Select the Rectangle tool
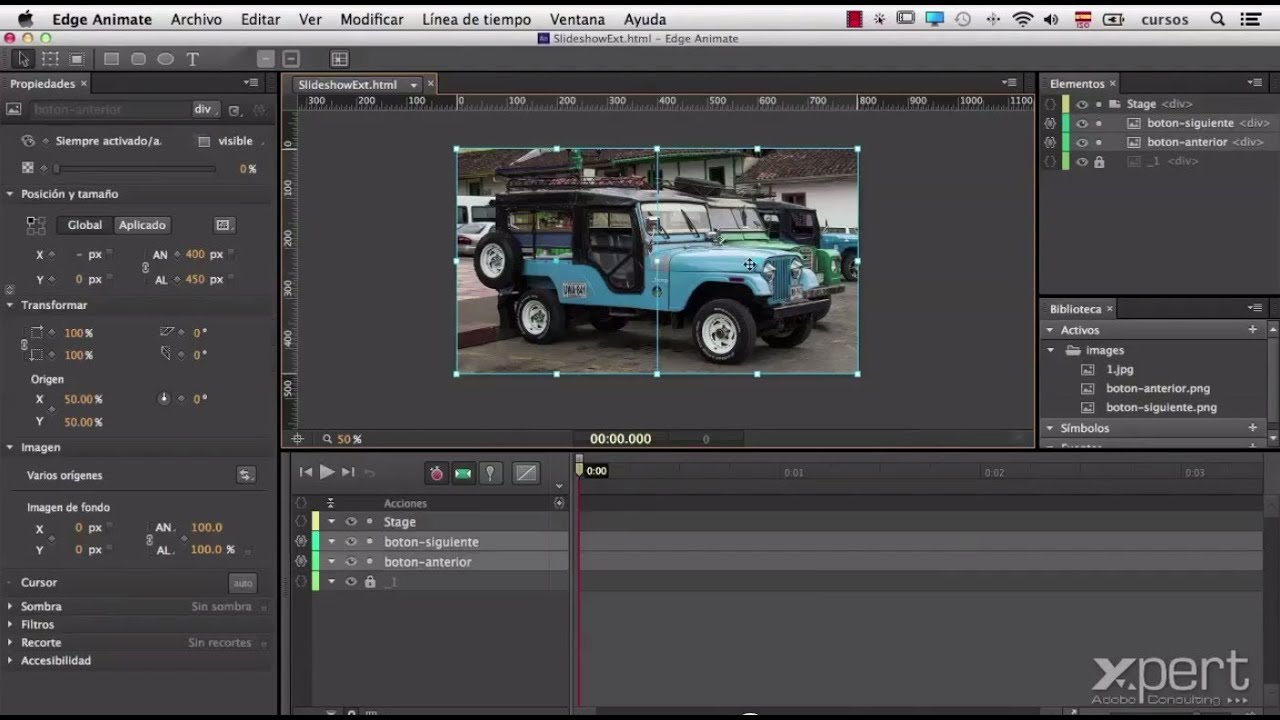 111,59
